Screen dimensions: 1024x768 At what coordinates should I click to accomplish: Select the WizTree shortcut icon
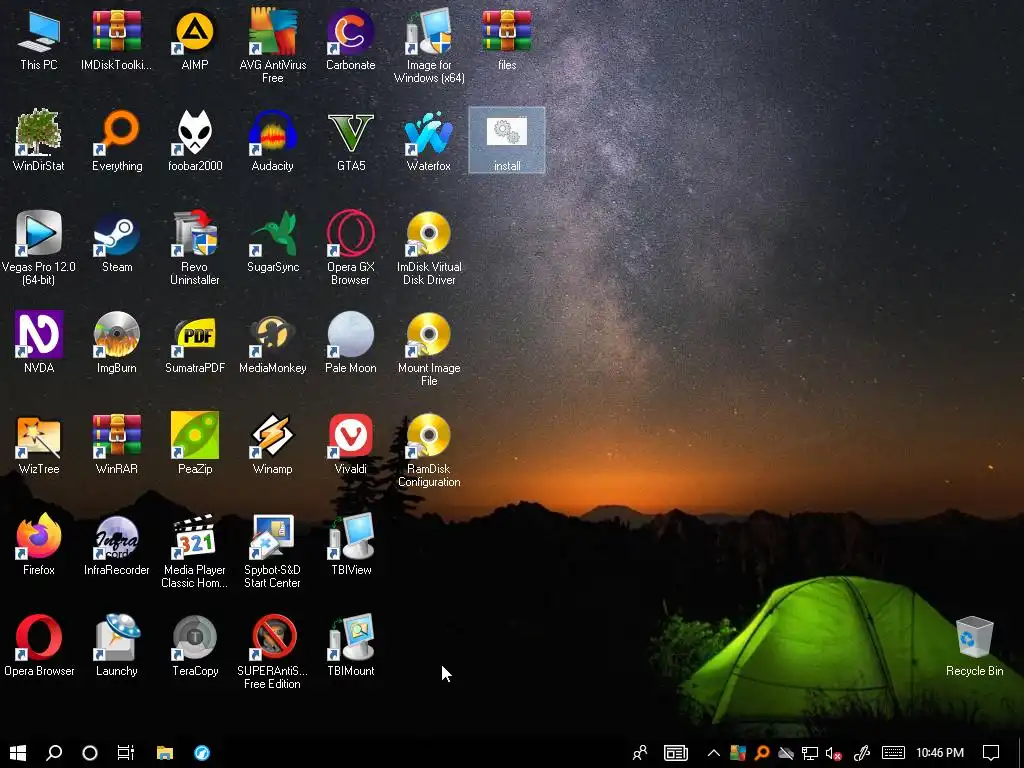pyautogui.click(x=39, y=436)
